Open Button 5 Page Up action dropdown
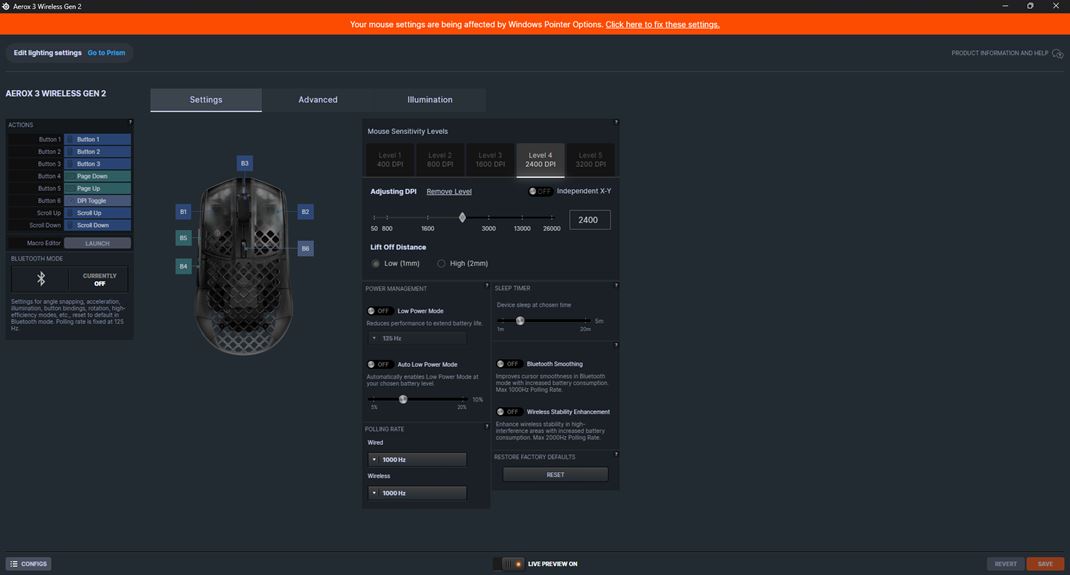Viewport: 1070px width, 575px height. (x=98, y=188)
